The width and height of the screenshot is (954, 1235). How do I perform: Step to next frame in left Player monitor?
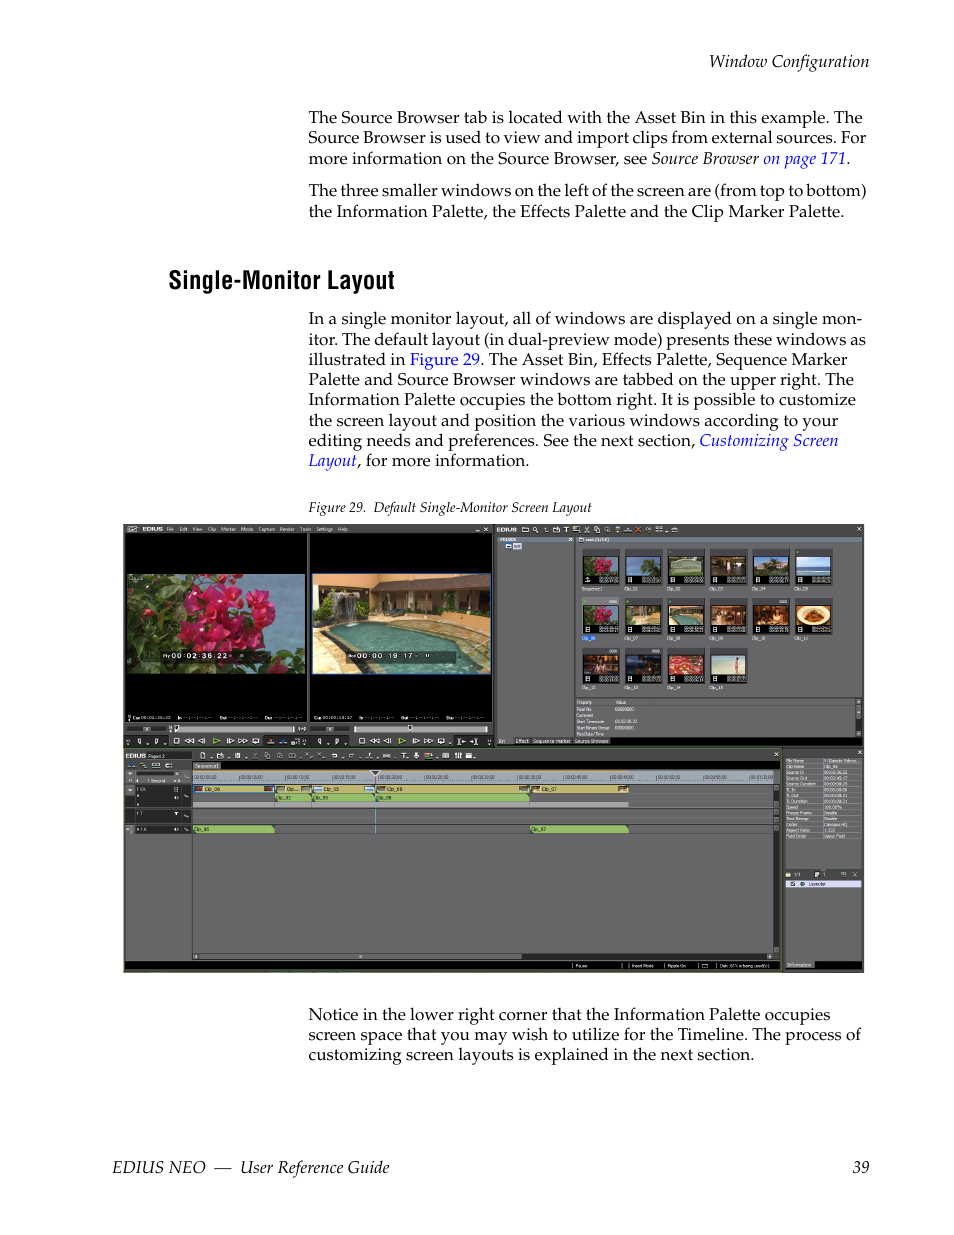tap(230, 741)
